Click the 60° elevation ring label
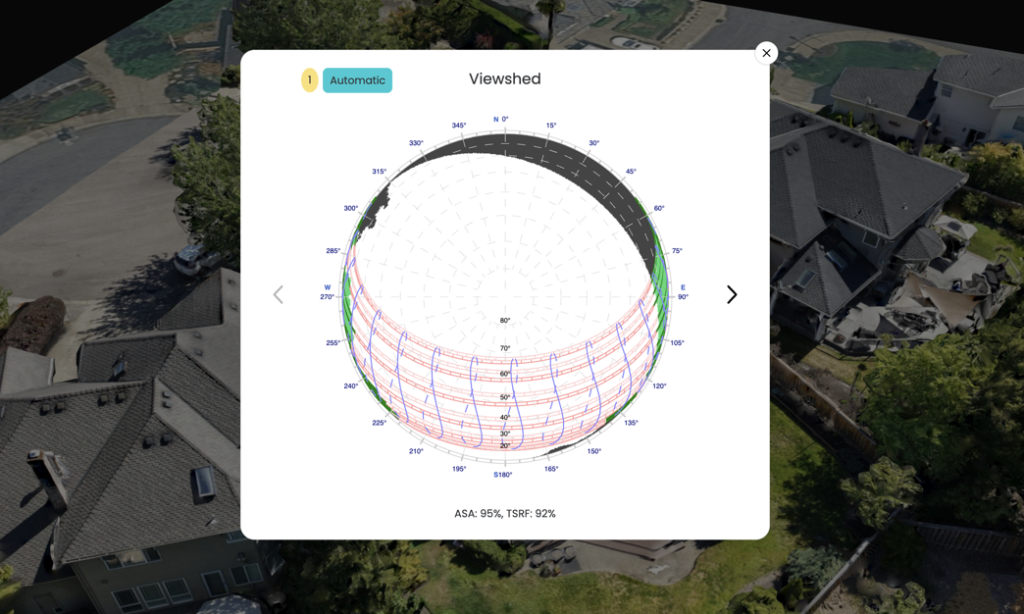 coord(505,373)
